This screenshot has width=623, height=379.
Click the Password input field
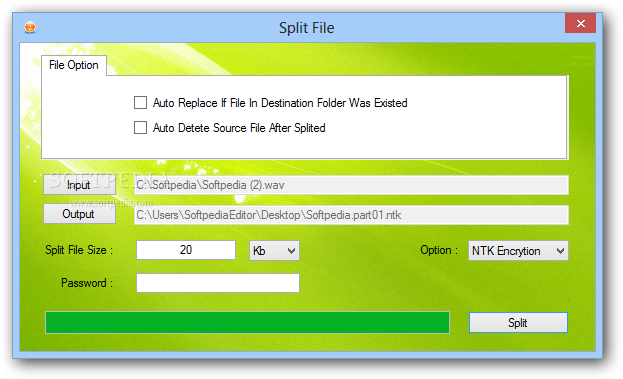click(218, 283)
